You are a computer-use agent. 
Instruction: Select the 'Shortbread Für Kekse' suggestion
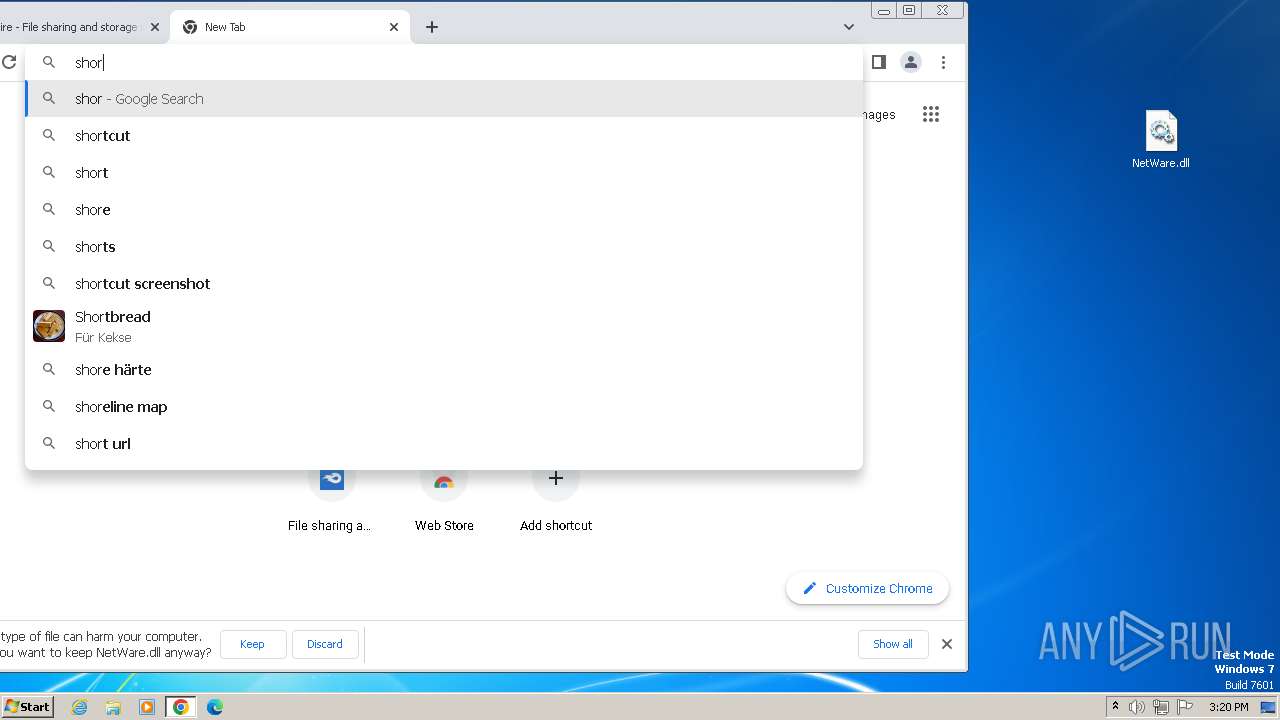[444, 326]
